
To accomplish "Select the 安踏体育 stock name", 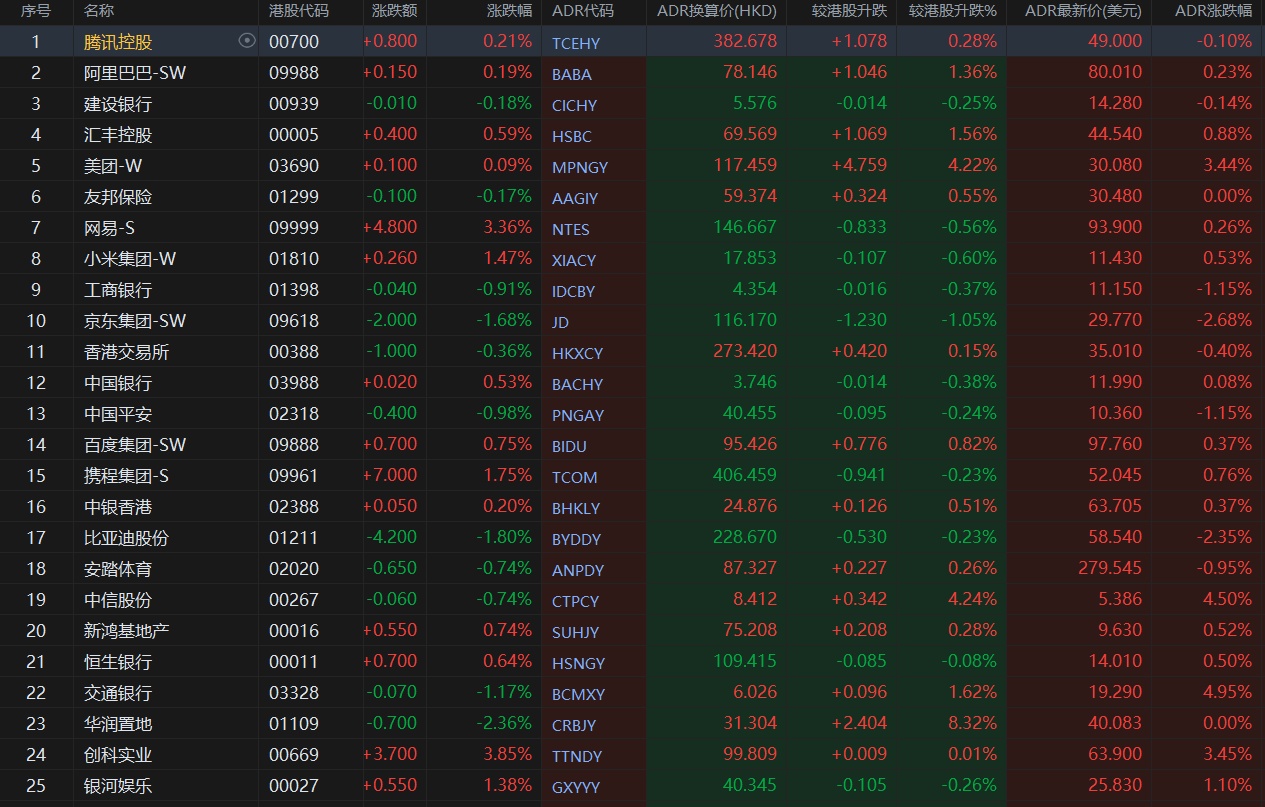I will (x=118, y=569).
